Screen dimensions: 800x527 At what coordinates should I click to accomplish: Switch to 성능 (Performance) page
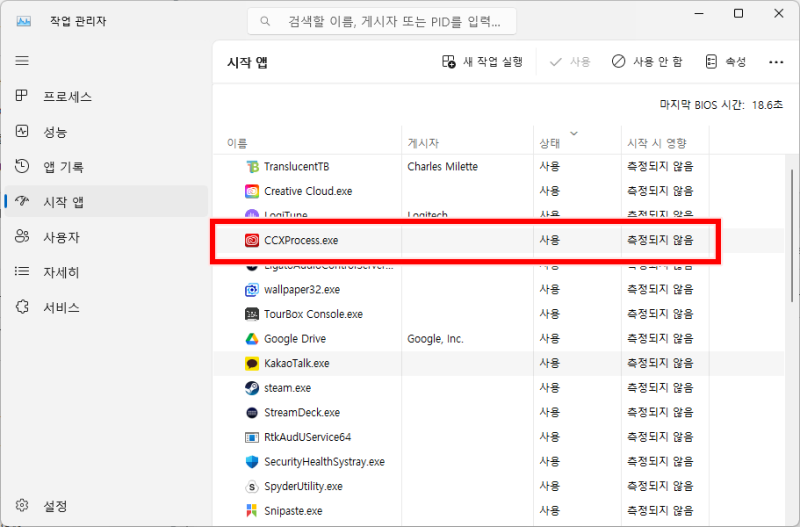click(106, 132)
